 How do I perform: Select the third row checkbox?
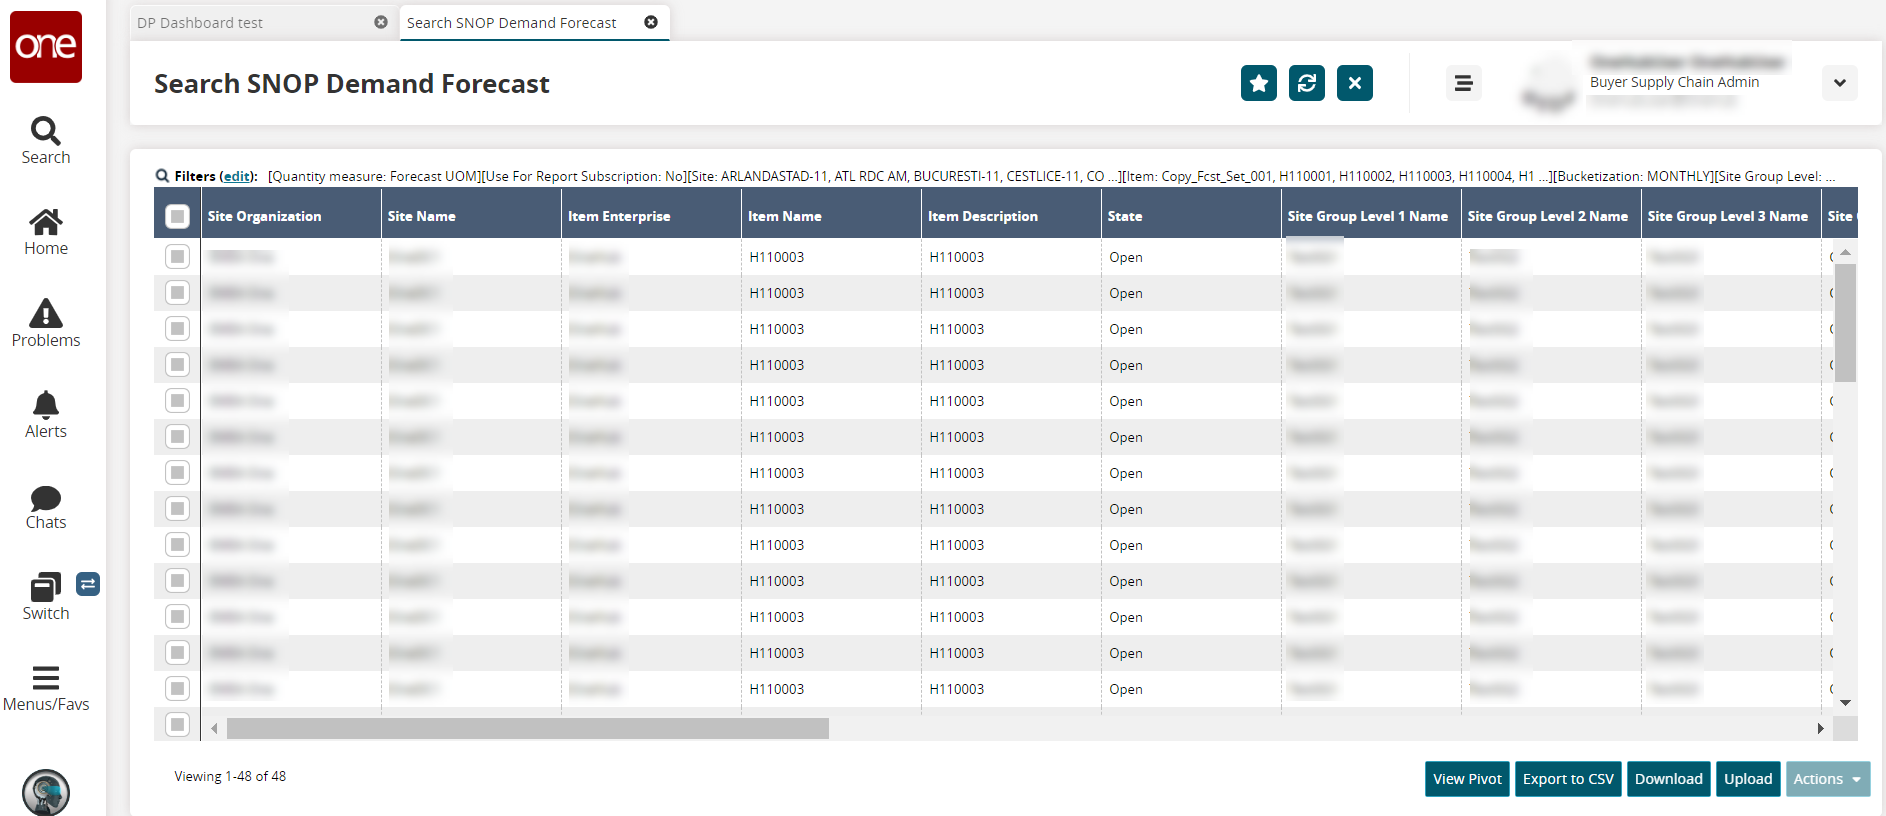point(177,329)
